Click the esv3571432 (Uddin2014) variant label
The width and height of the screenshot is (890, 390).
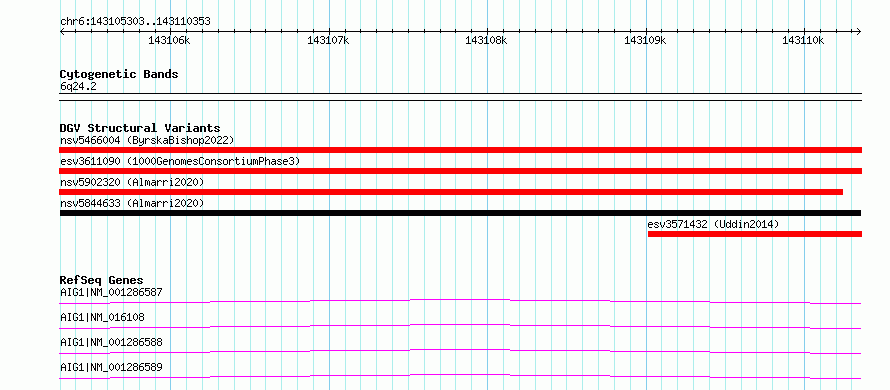point(713,224)
